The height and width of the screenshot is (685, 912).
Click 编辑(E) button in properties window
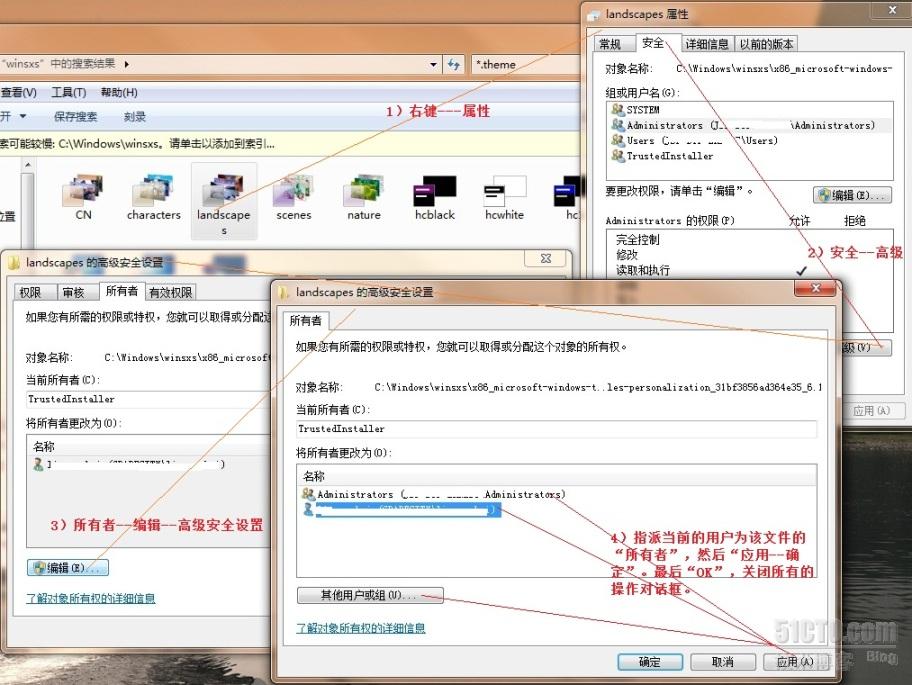(x=852, y=195)
